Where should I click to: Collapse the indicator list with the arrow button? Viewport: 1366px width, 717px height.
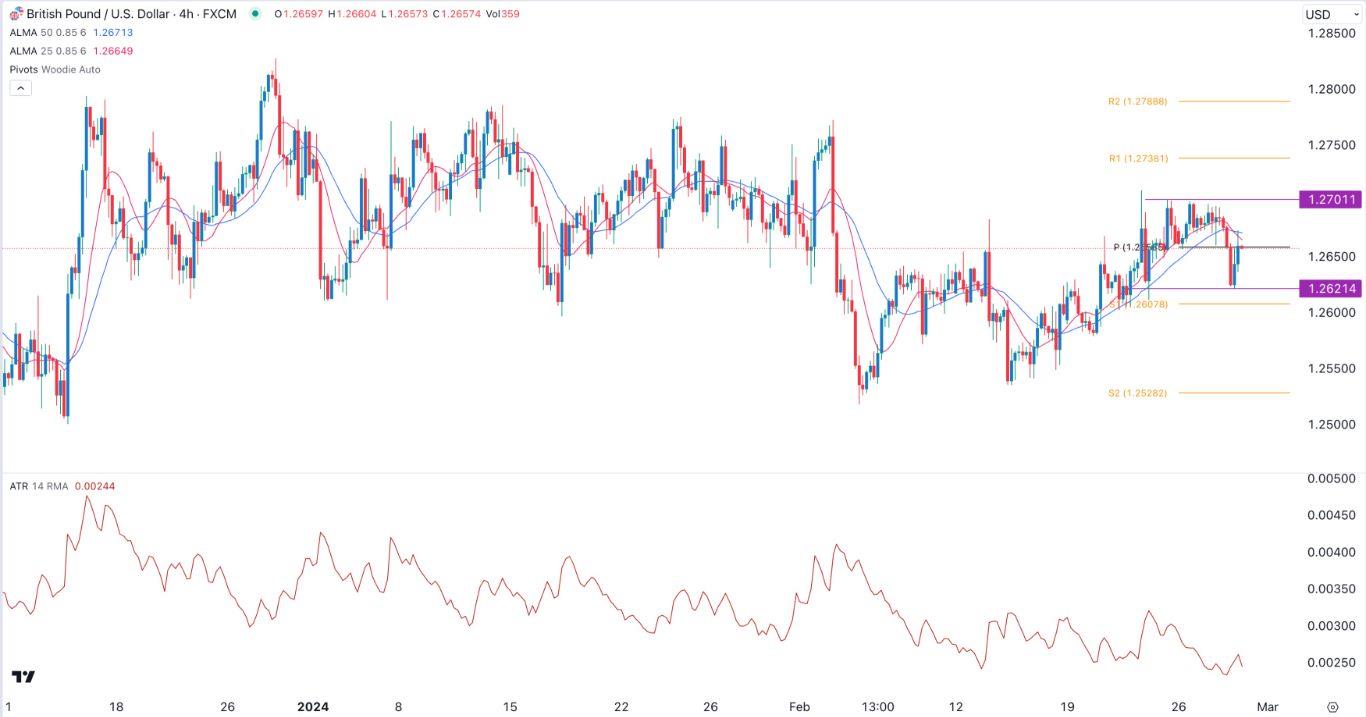pos(19,86)
